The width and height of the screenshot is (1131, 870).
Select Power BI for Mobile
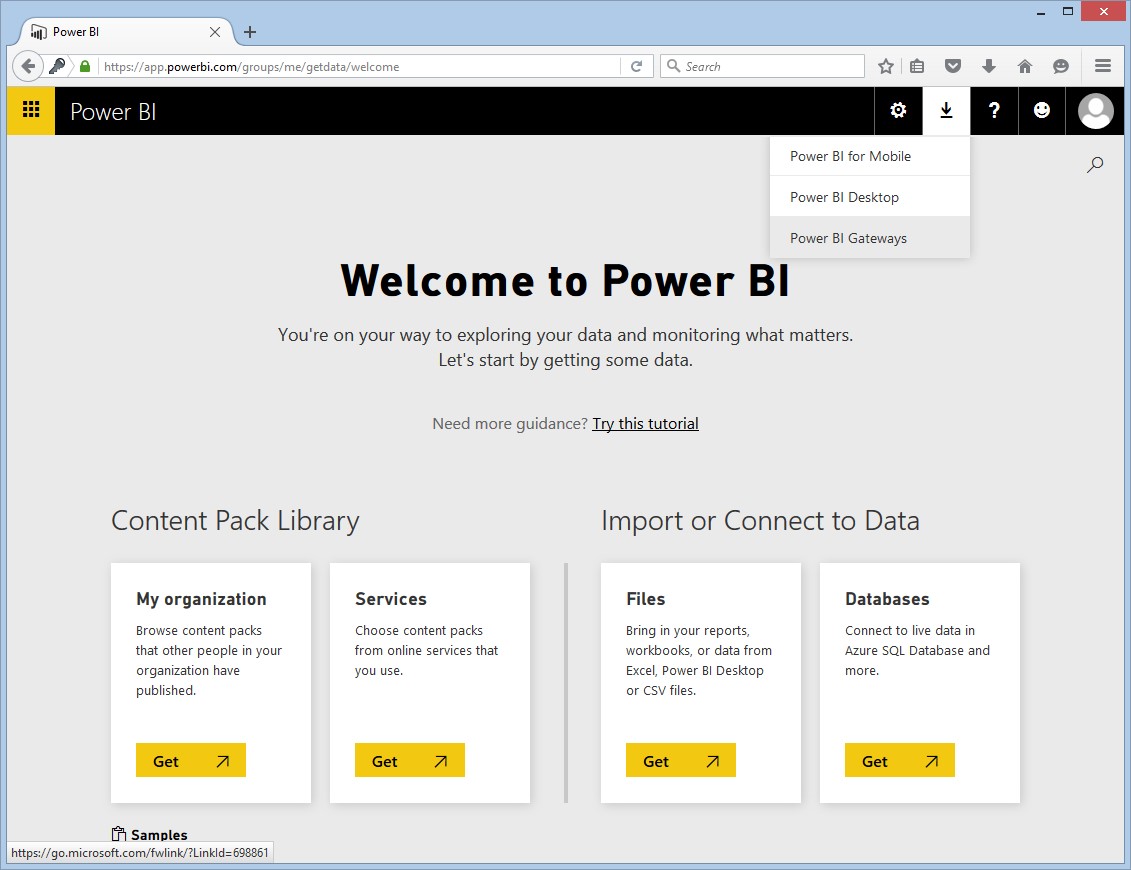(869, 156)
